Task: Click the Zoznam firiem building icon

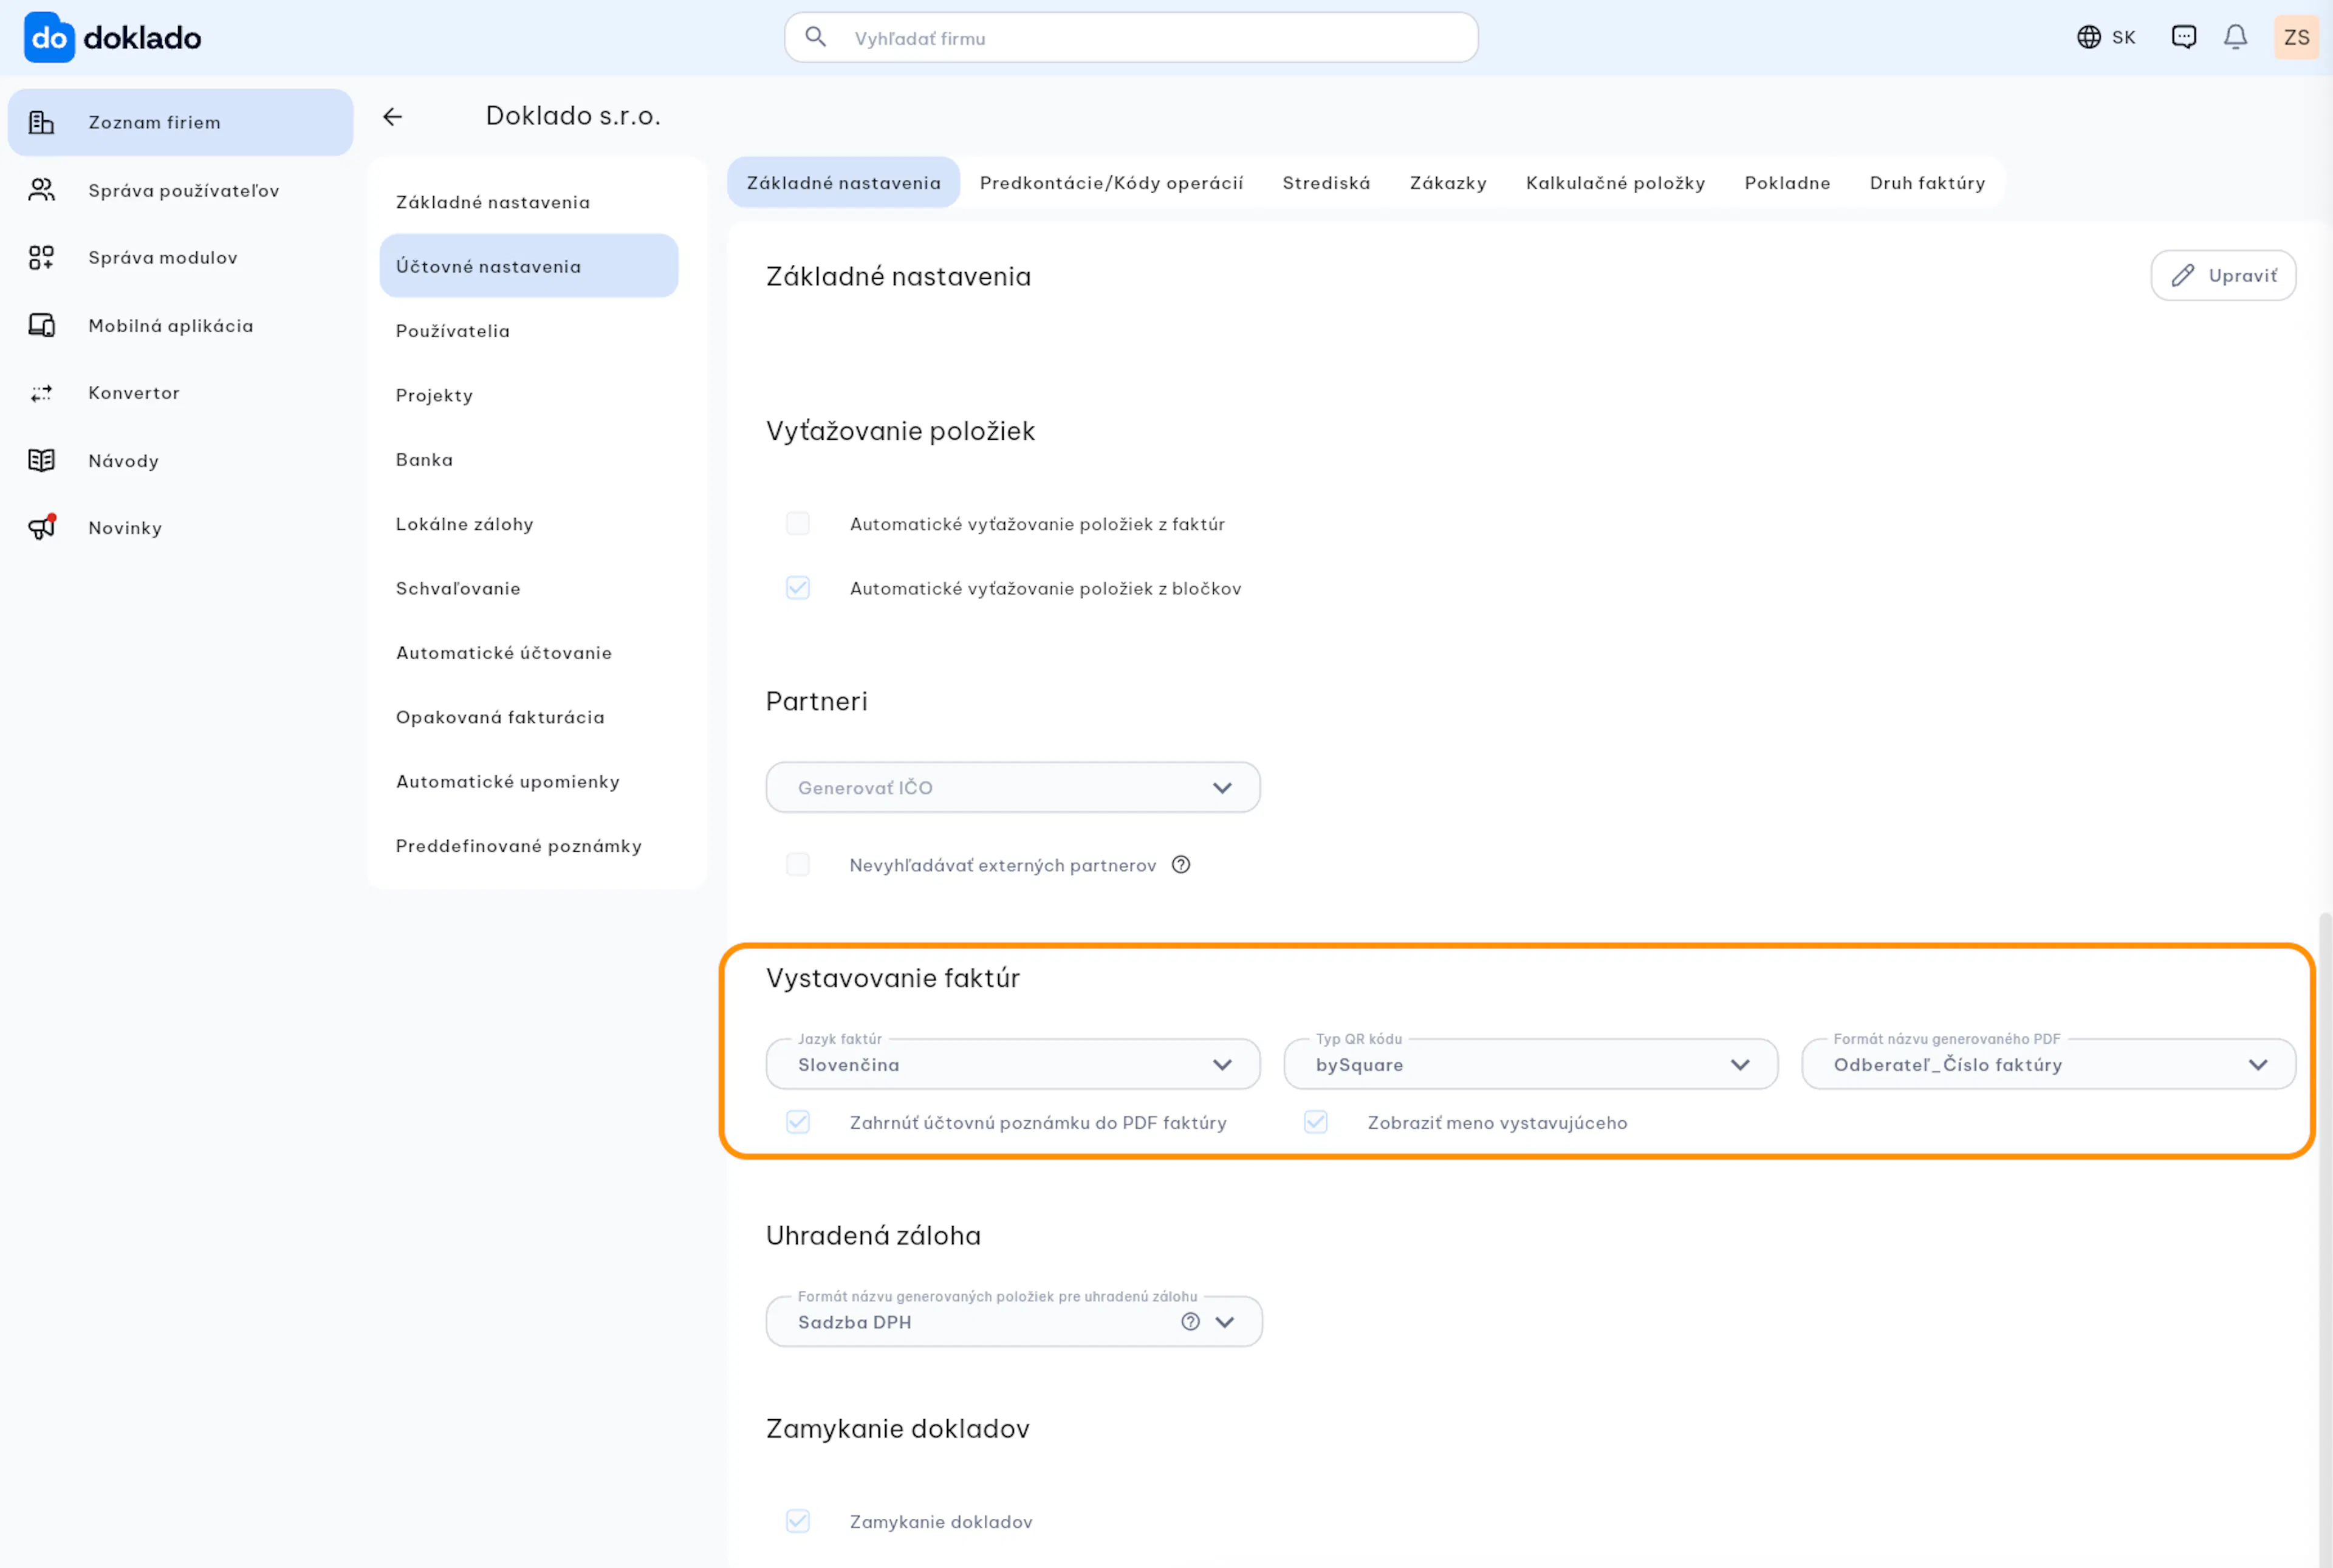Action: tap(41, 122)
